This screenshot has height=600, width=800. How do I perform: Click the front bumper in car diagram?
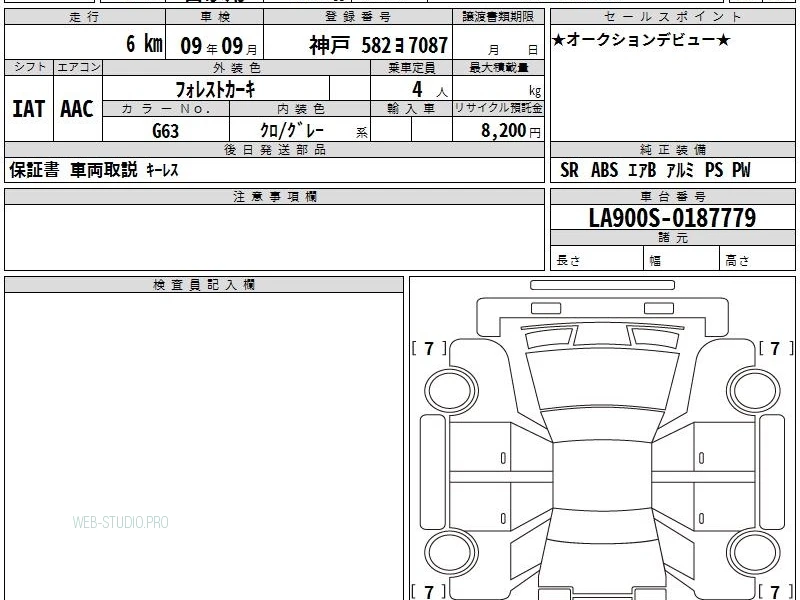[x=602, y=310]
